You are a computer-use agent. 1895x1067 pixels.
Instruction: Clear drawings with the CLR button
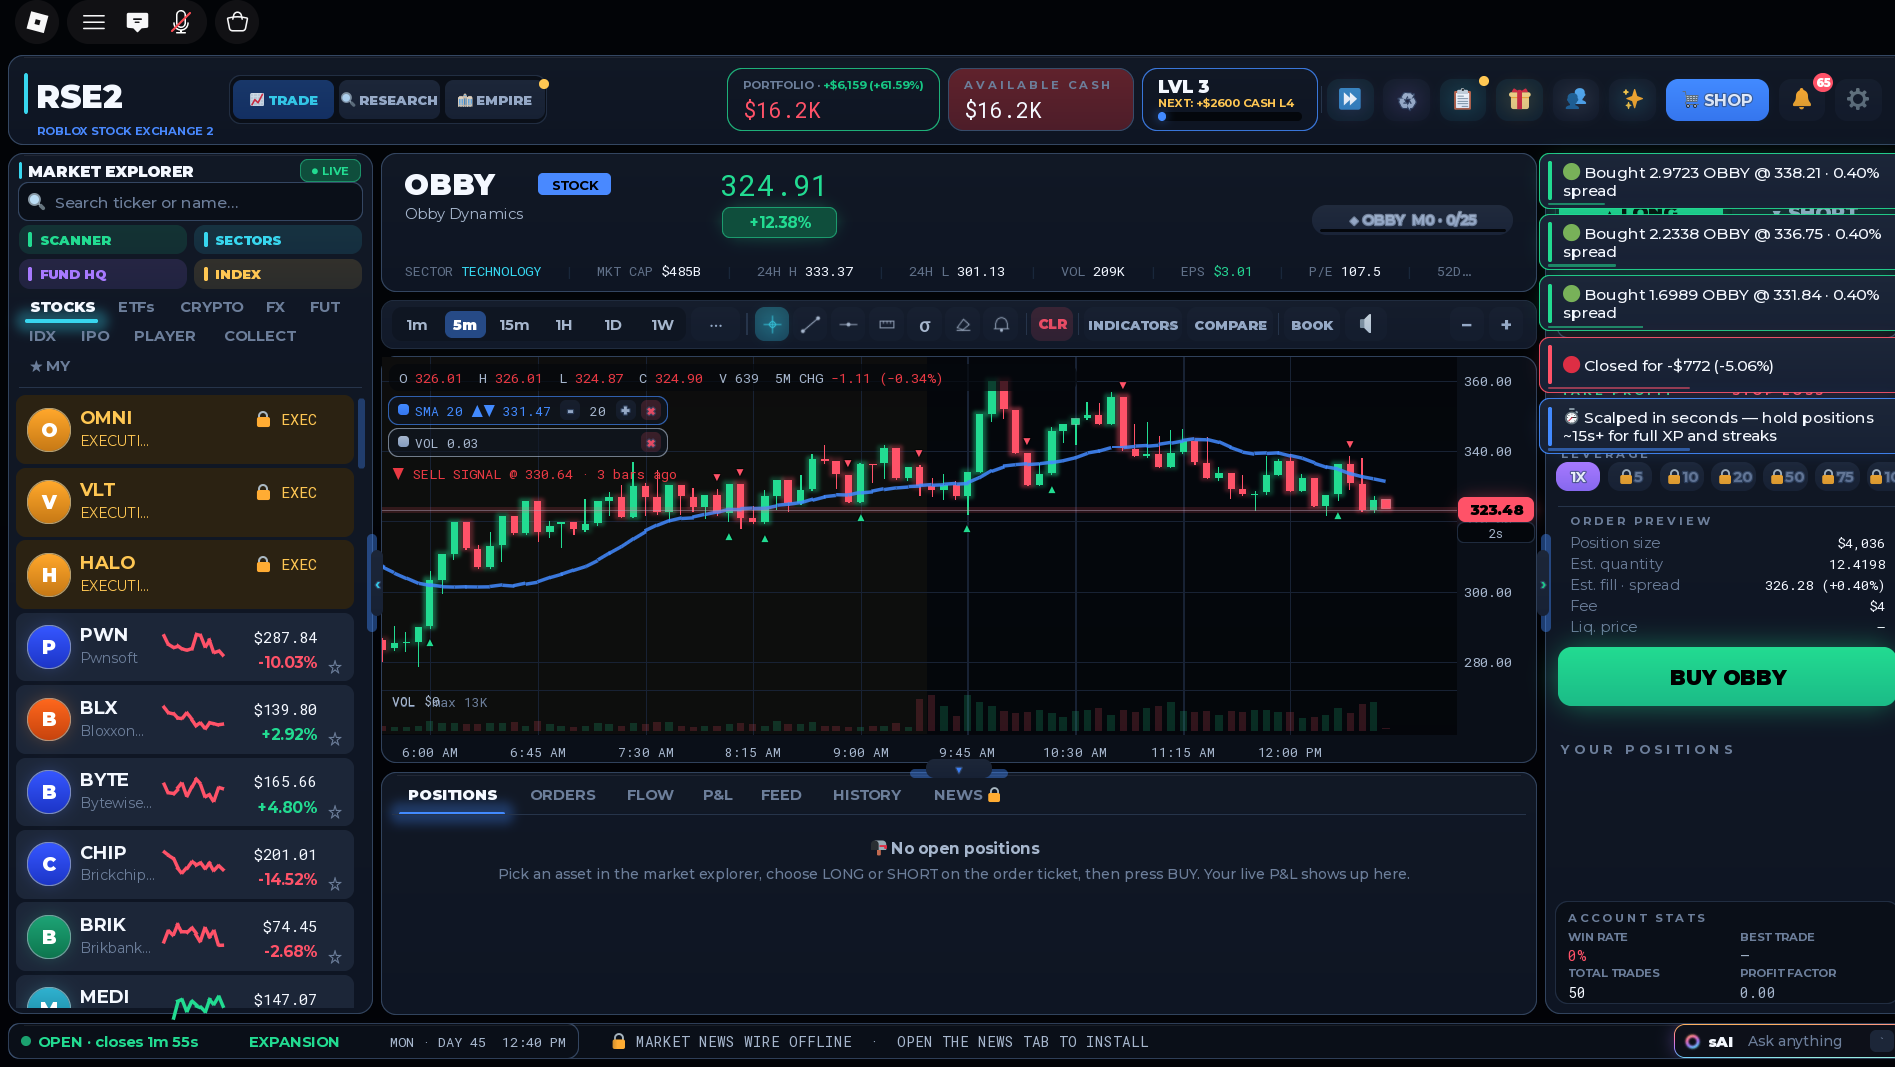click(1052, 325)
